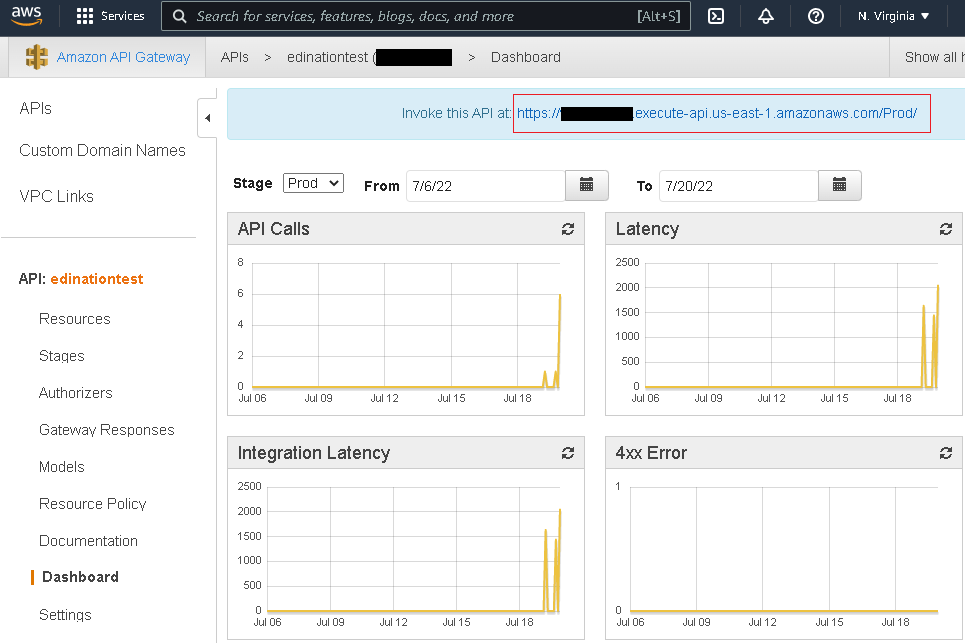Refresh the Latency chart
The width and height of the screenshot is (965, 643).
click(945, 229)
